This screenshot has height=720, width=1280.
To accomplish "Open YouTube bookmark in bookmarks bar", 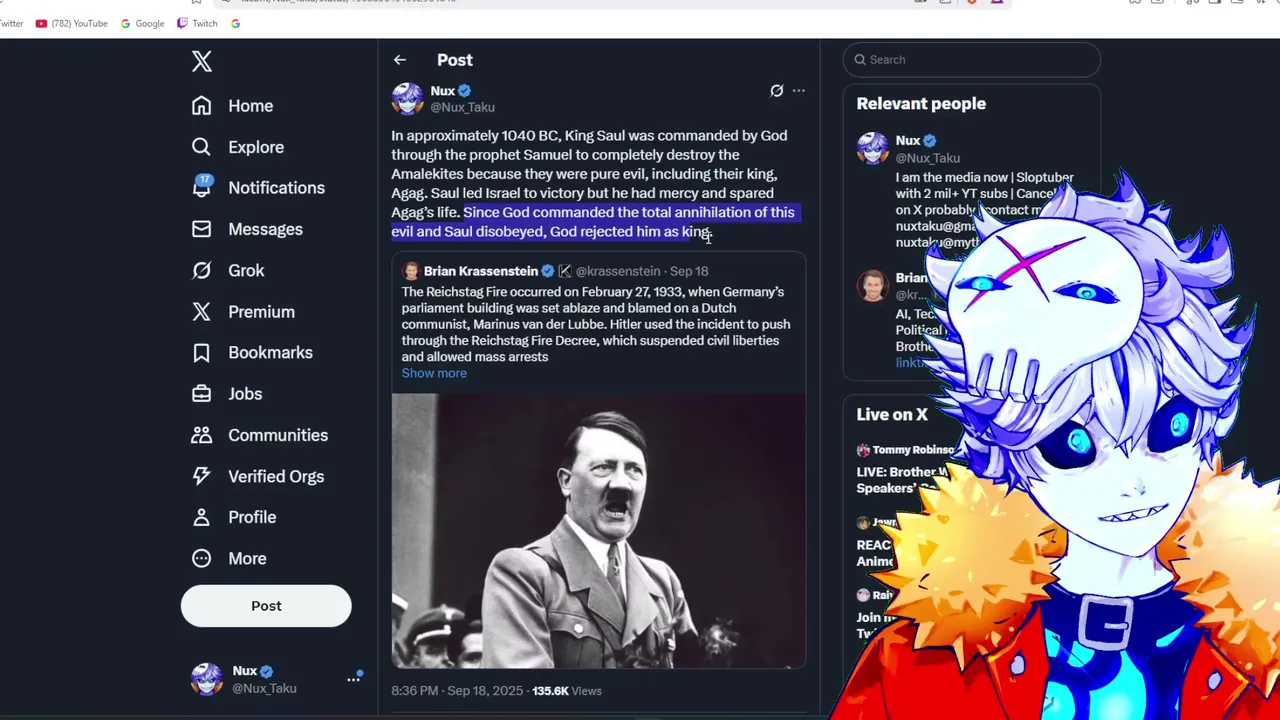I will point(72,23).
